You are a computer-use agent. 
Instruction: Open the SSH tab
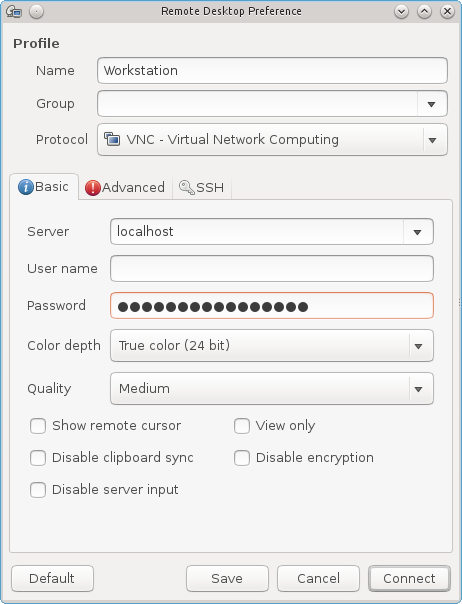[x=202, y=188]
